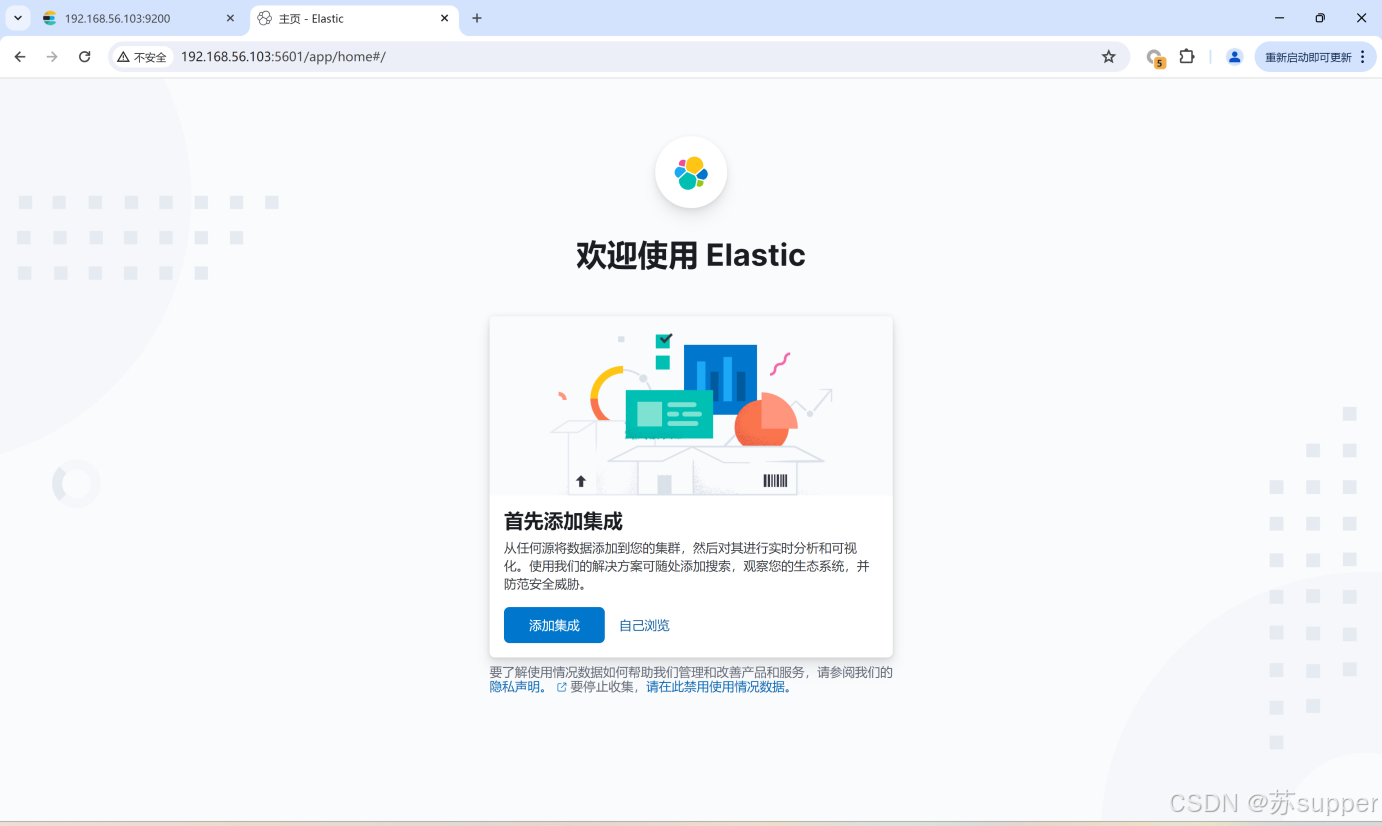1382x826 pixels.
Task: Click the 添加集成 button
Action: (x=554, y=625)
